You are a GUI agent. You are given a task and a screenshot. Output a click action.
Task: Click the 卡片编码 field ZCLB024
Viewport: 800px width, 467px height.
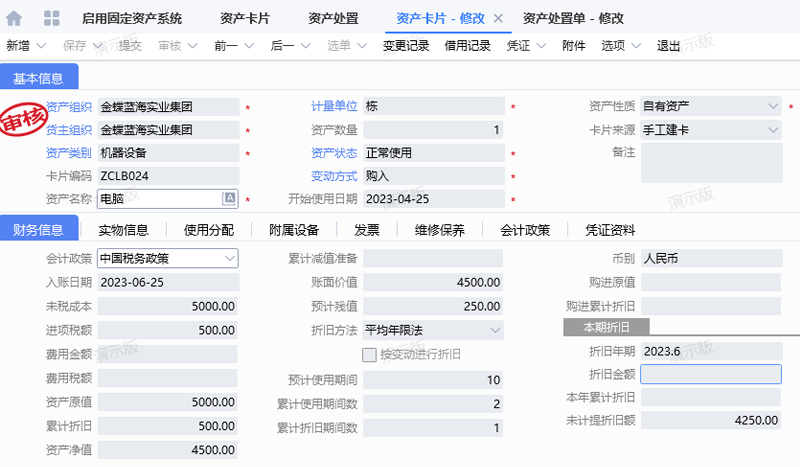point(168,176)
